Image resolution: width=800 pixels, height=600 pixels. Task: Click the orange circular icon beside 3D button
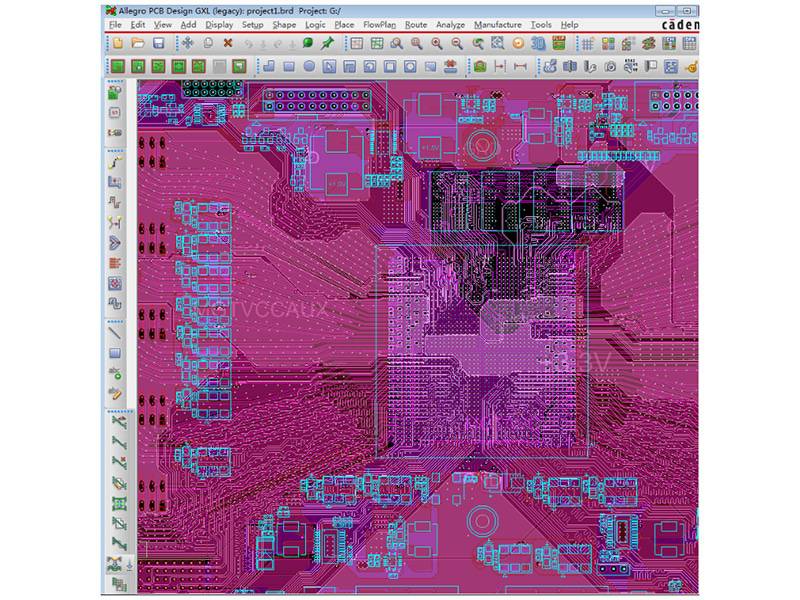tap(518, 43)
